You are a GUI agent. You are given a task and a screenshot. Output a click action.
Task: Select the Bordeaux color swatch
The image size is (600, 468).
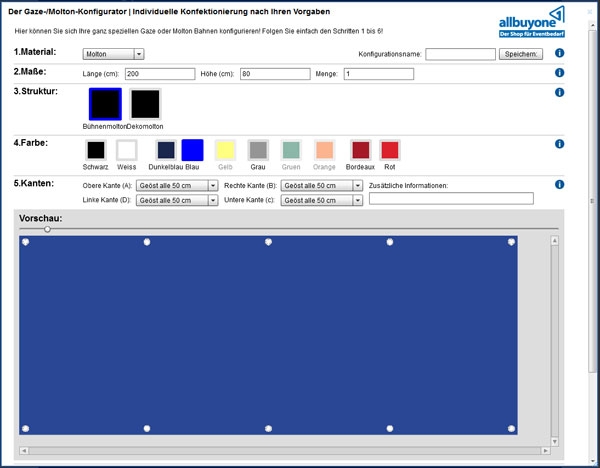pos(360,150)
